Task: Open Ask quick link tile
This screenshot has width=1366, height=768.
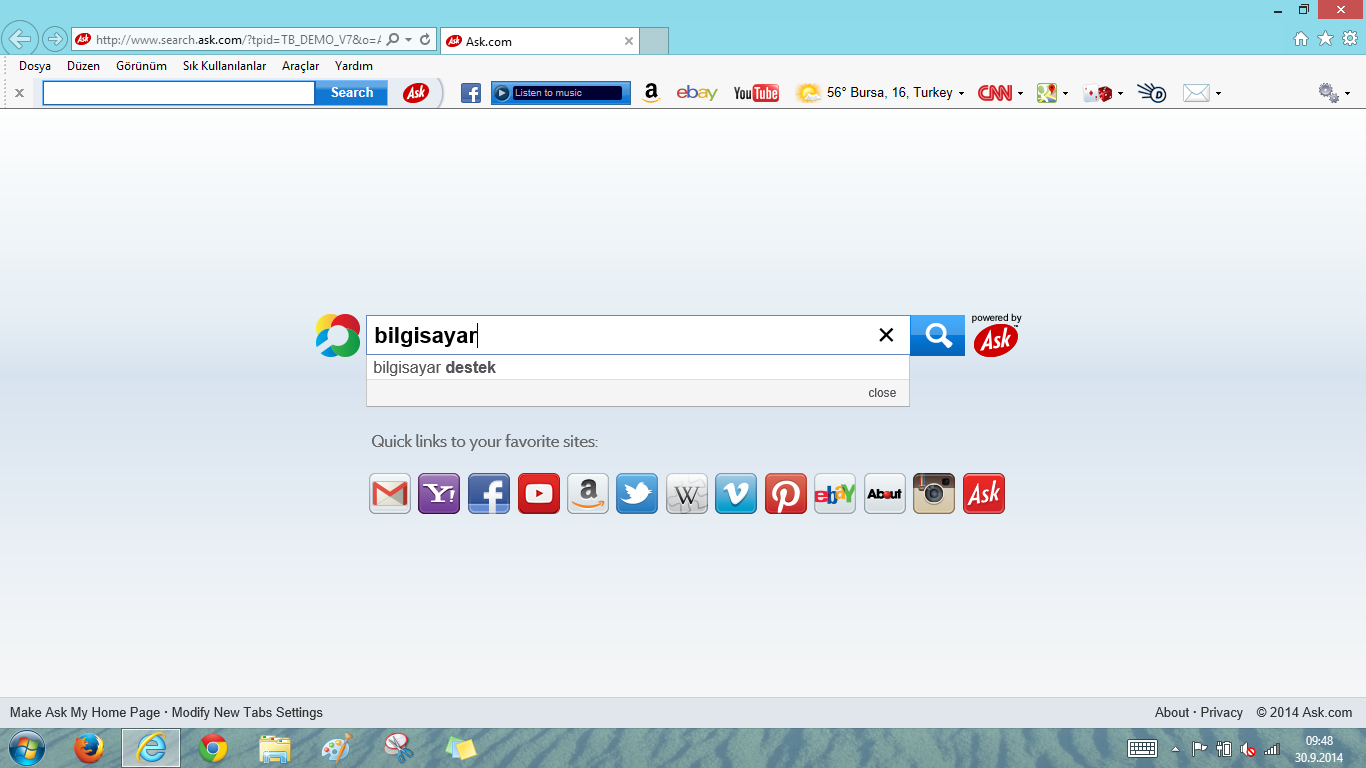Action: tap(984, 493)
